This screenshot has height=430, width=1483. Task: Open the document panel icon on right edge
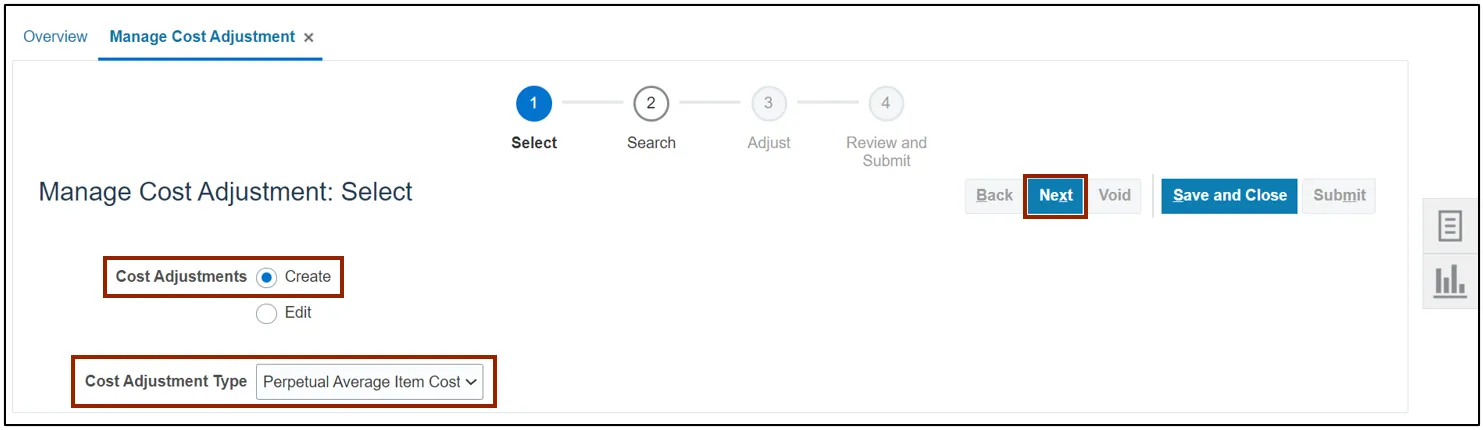1449,226
